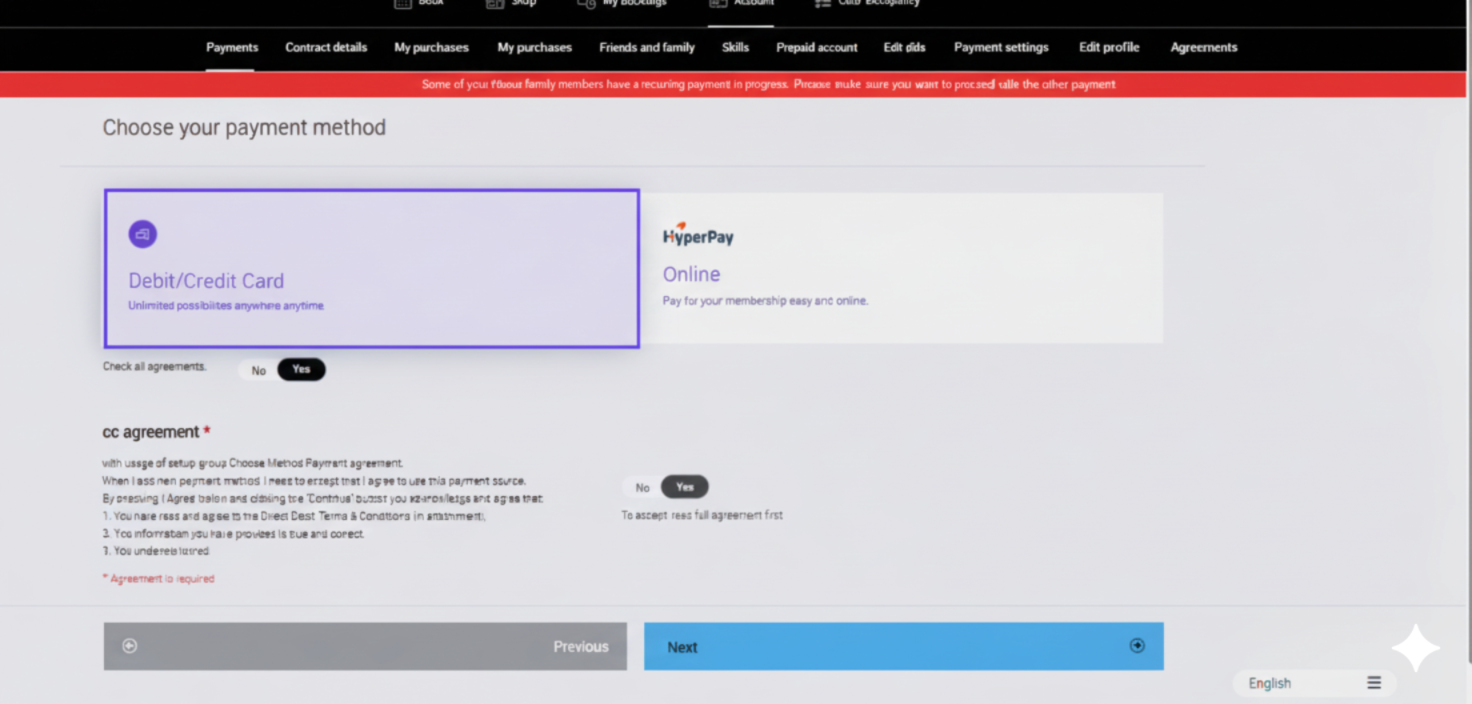
Task: Click the white sparkle icon
Action: point(1415,649)
